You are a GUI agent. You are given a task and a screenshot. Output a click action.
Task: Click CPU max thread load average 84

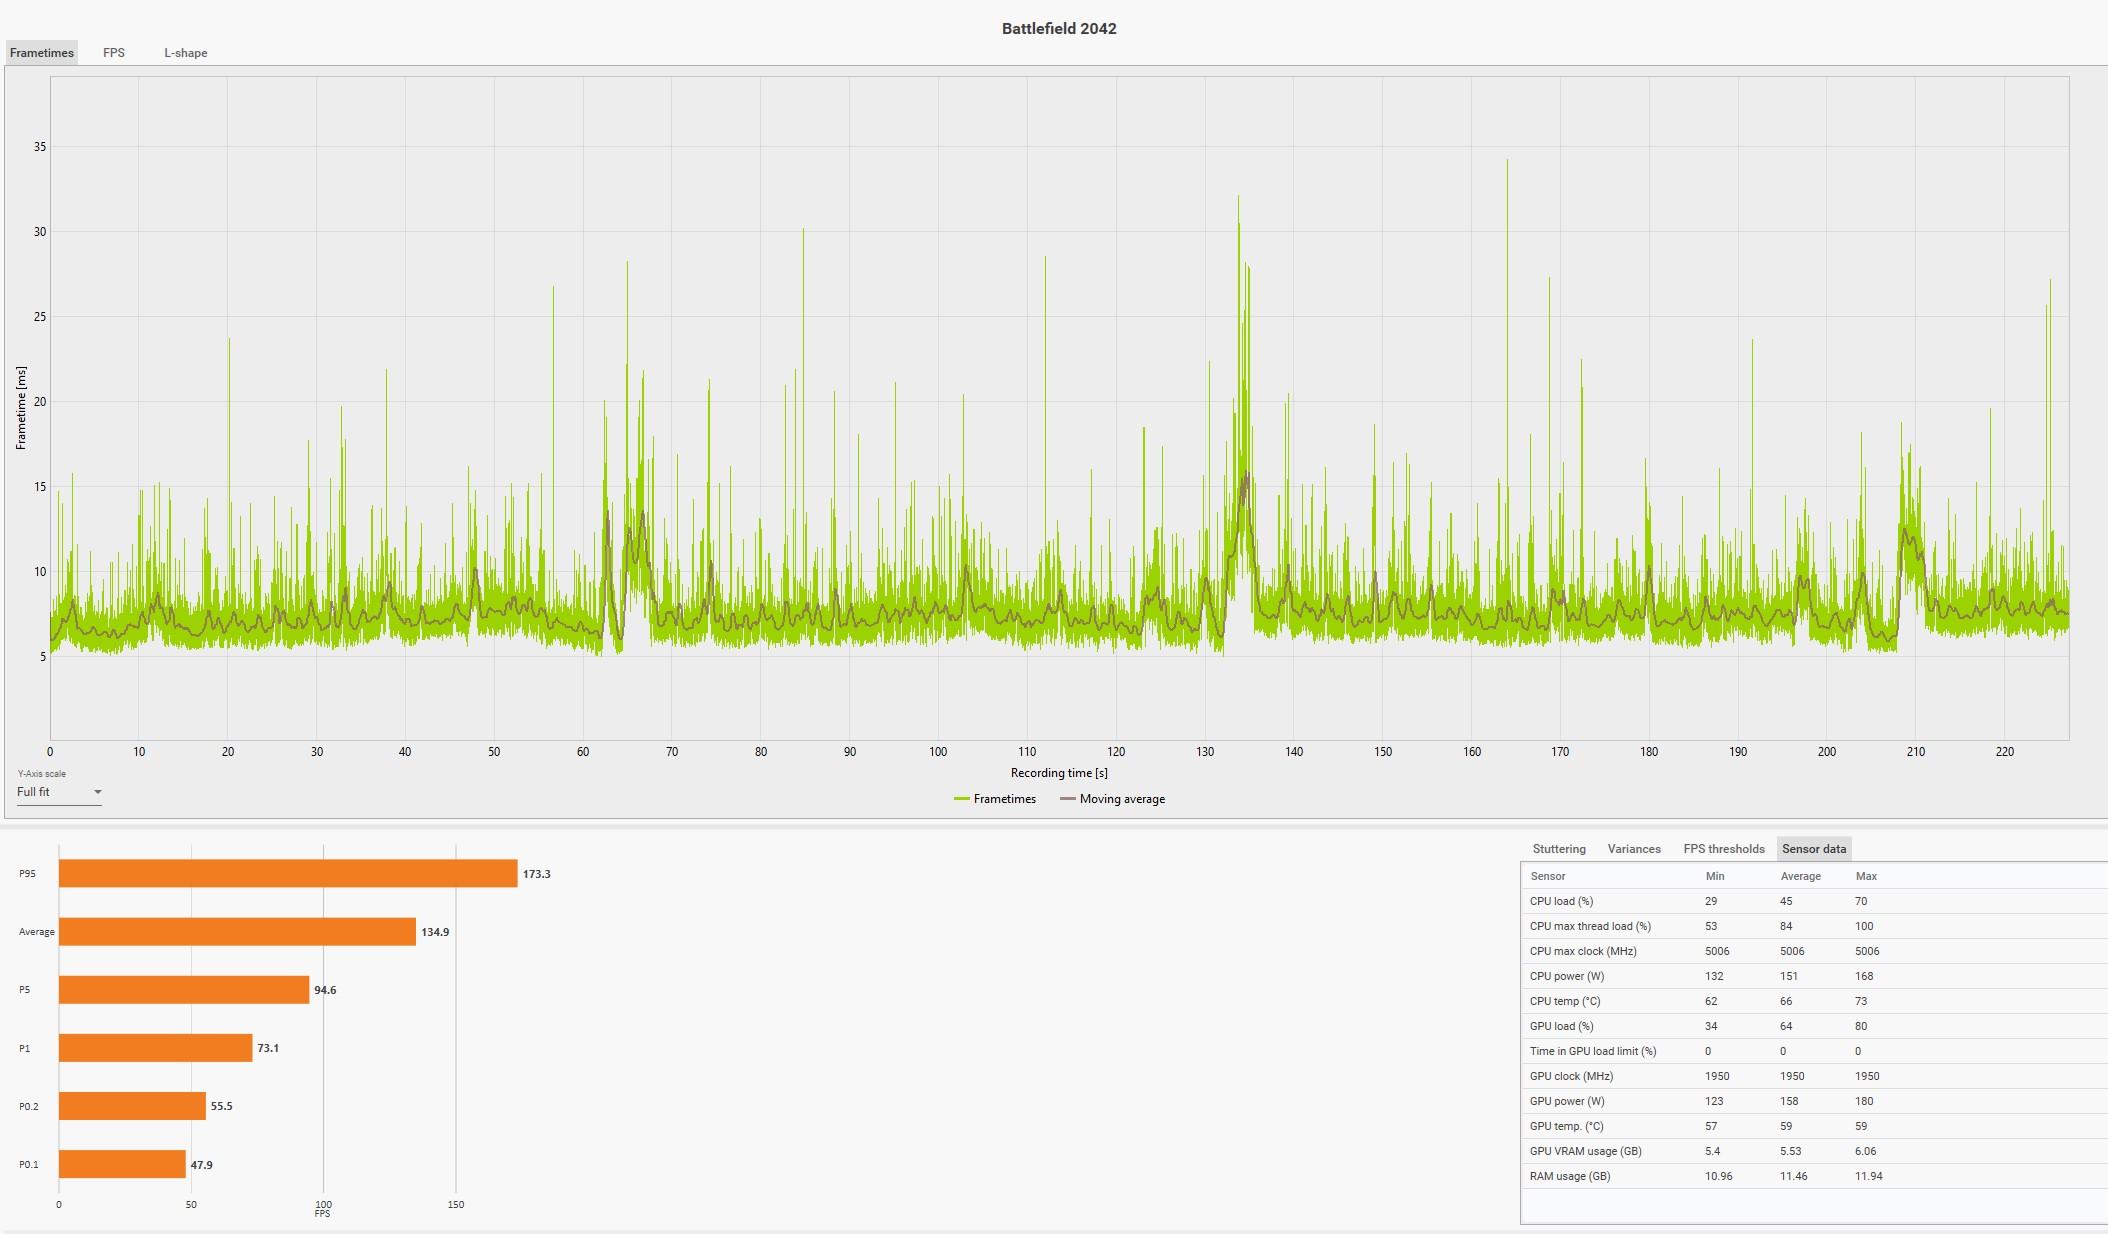point(1786,926)
